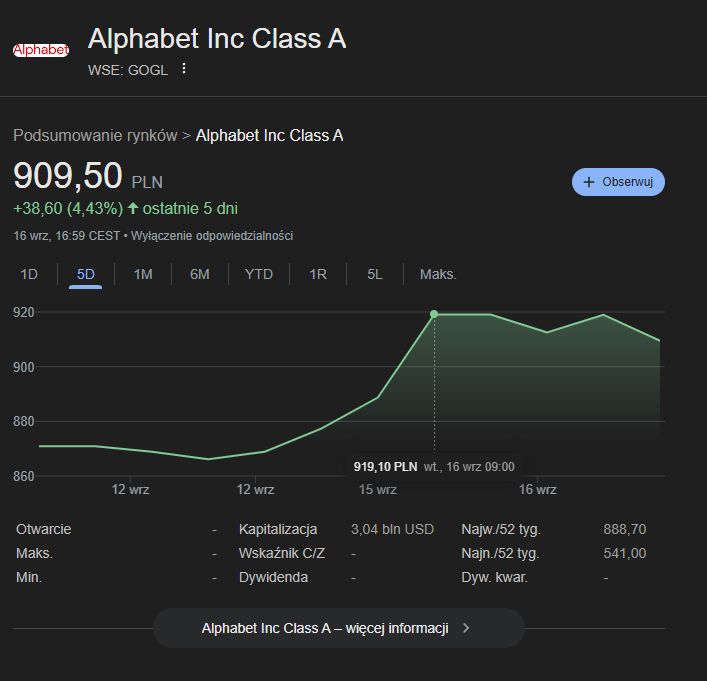Viewport: 707px width, 681px height.
Task: Open the three-dot options menu
Action: [x=184, y=69]
